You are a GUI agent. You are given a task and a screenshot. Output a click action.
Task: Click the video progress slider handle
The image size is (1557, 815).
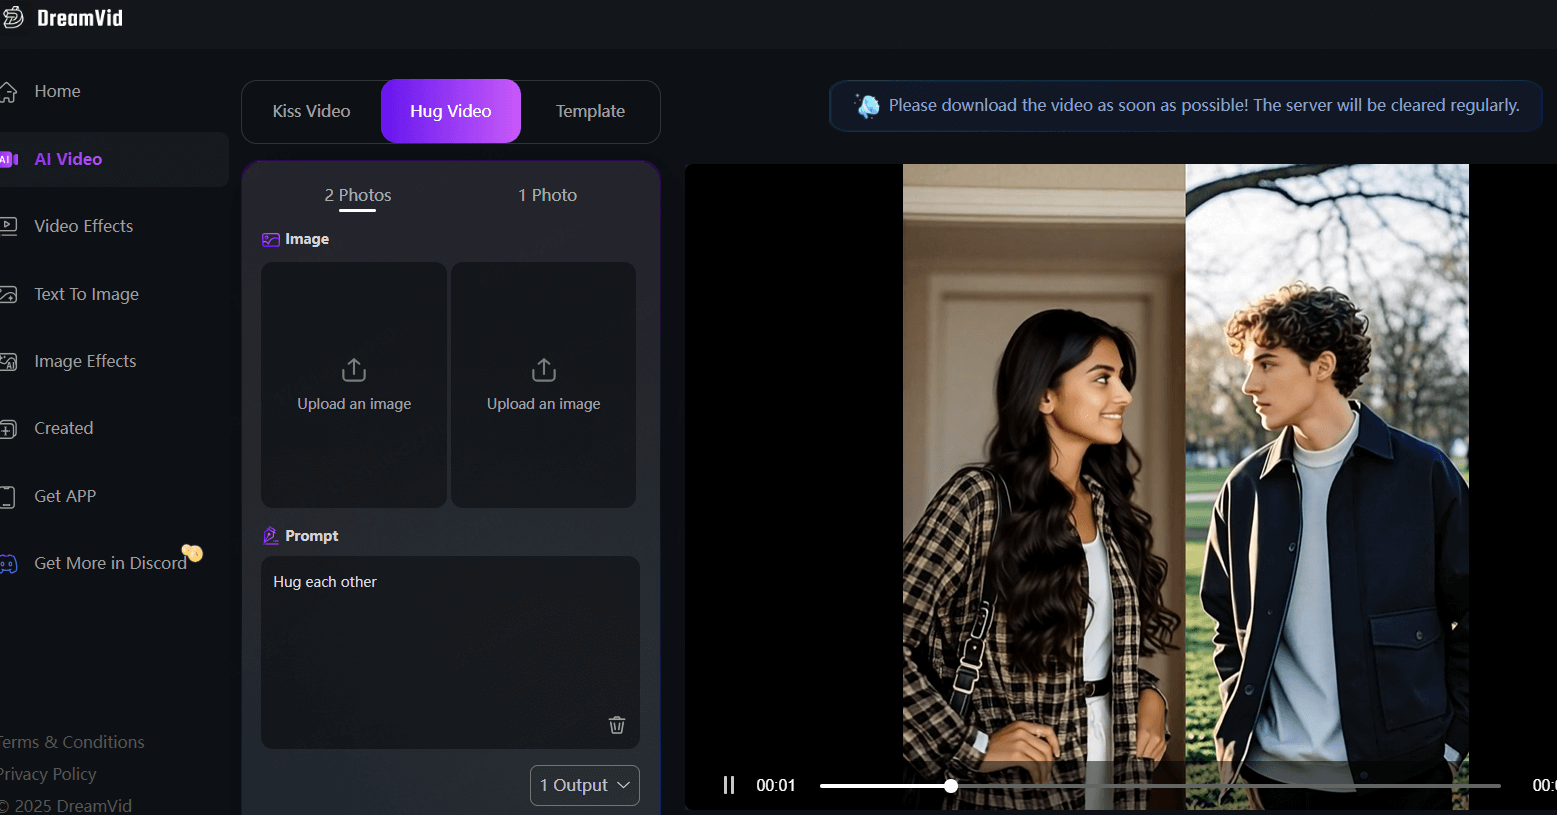pos(951,786)
